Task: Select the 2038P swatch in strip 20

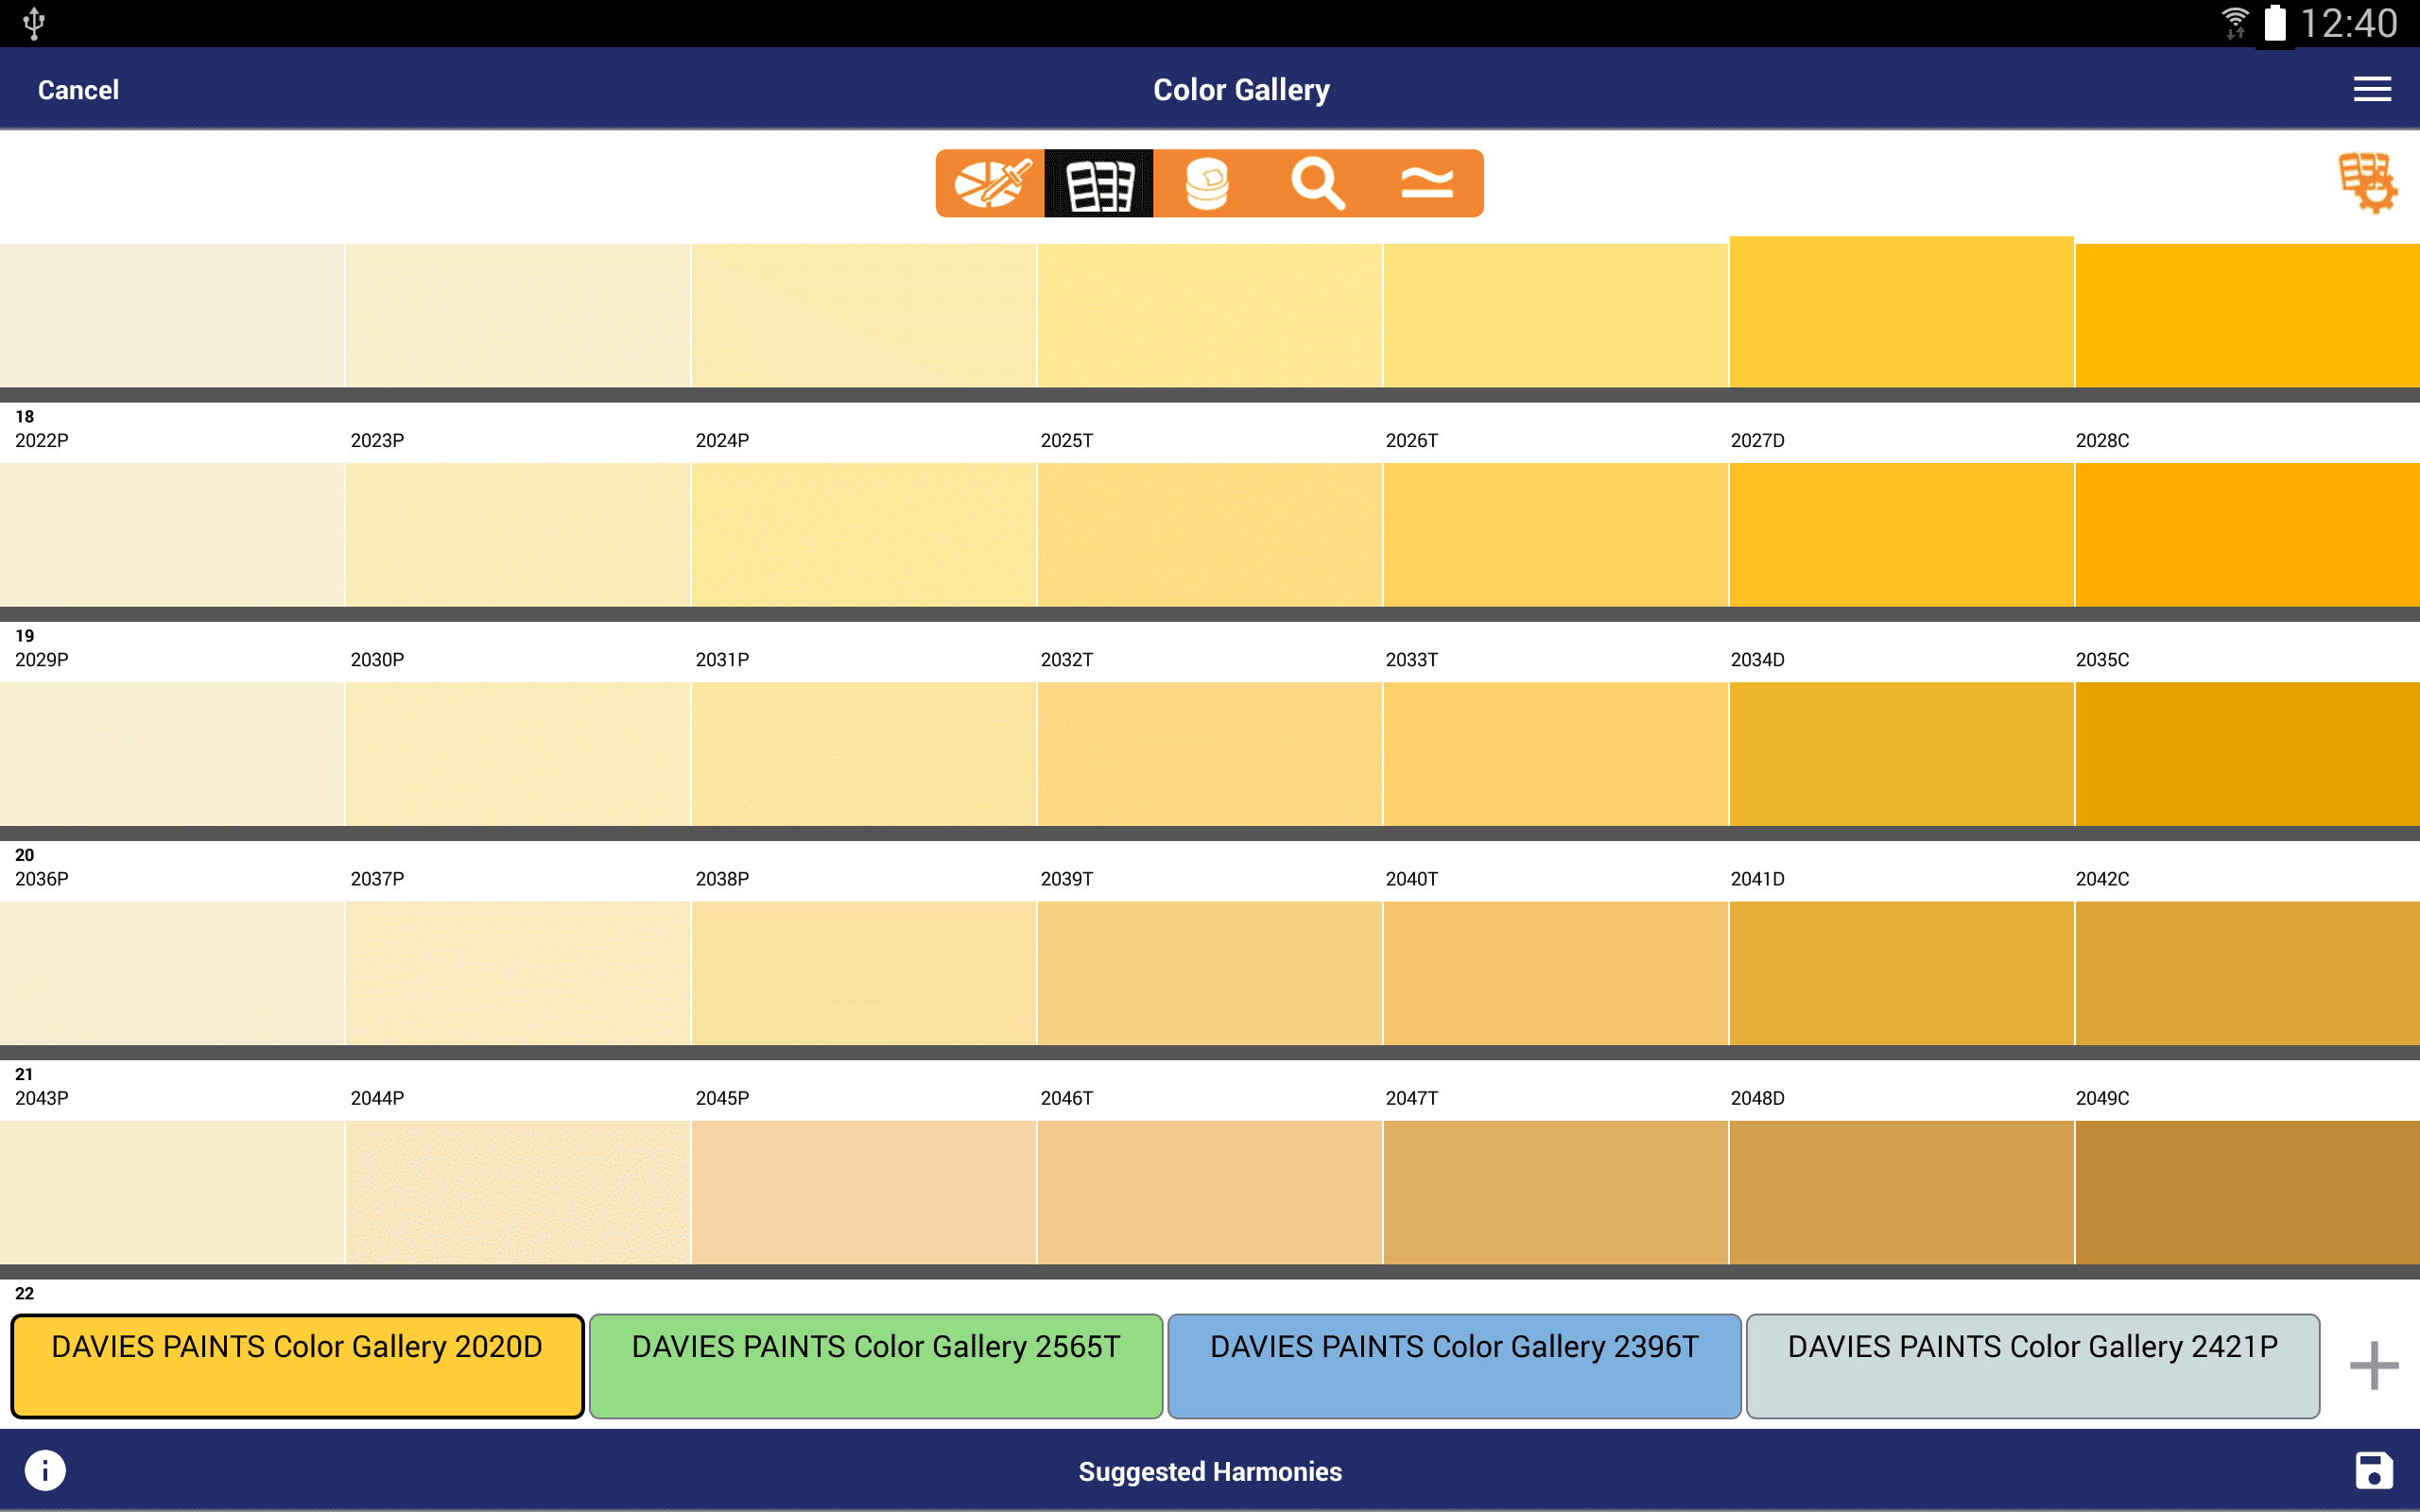Action: [x=864, y=973]
